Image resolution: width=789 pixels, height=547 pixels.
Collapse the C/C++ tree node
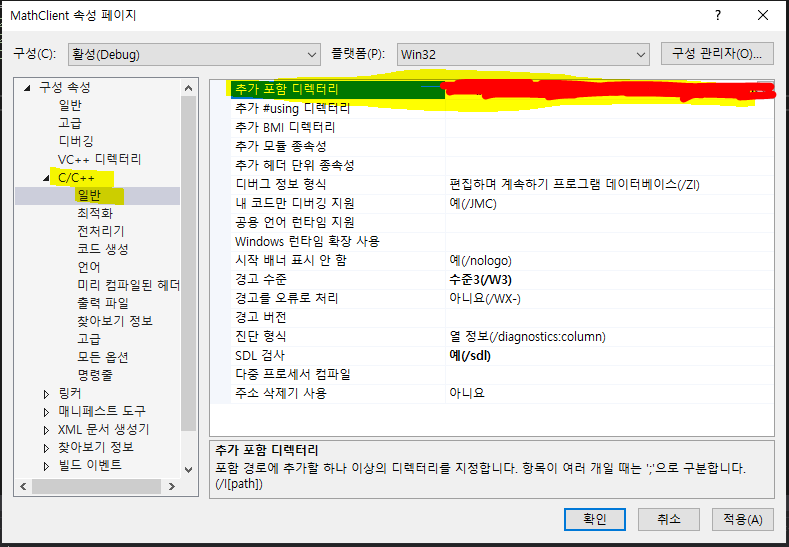(46, 178)
